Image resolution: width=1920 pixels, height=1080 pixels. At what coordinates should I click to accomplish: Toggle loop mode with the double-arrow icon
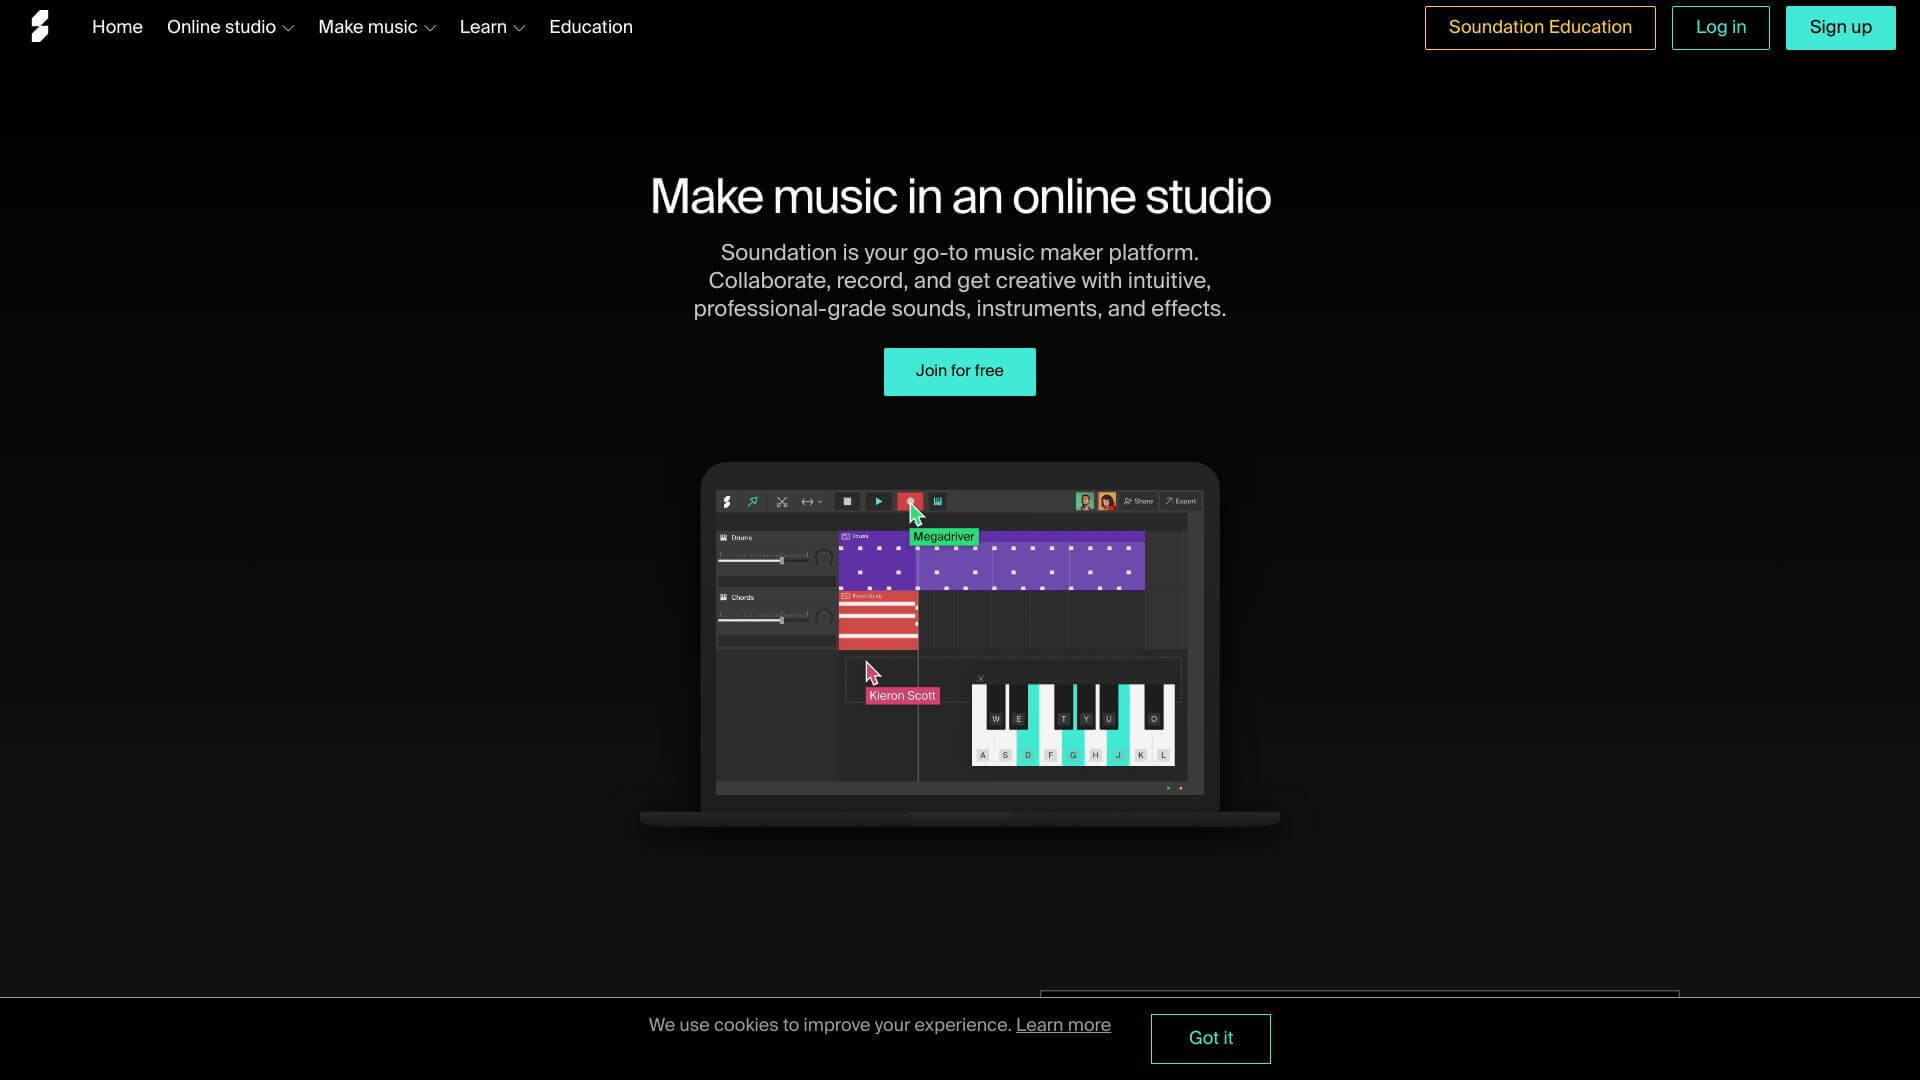[x=807, y=501]
